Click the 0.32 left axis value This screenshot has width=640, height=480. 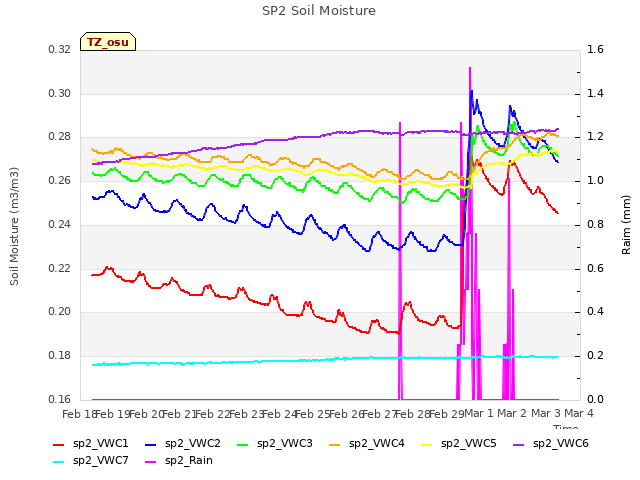click(60, 50)
